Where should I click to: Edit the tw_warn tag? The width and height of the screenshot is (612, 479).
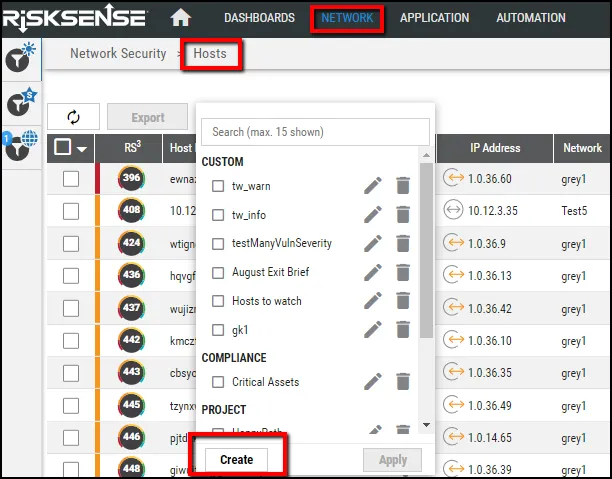(x=372, y=185)
